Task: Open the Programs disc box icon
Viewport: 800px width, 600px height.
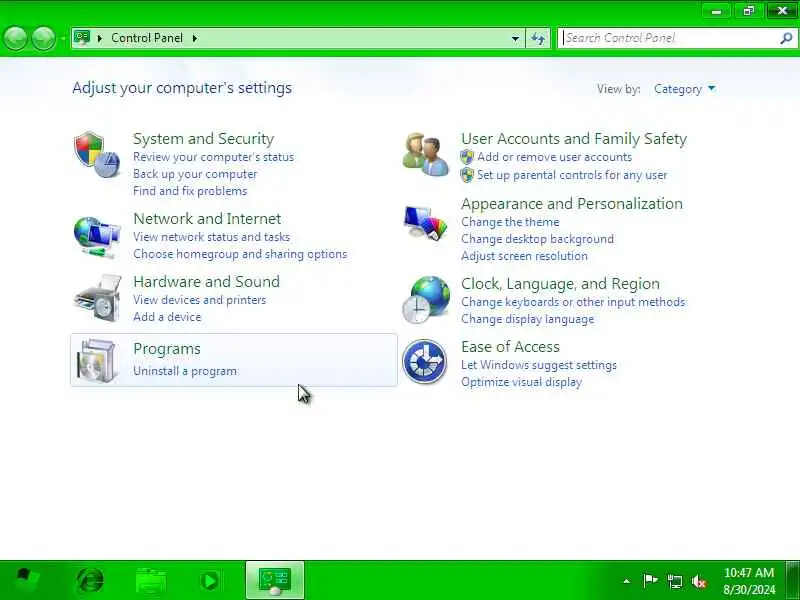Action: tap(97, 360)
